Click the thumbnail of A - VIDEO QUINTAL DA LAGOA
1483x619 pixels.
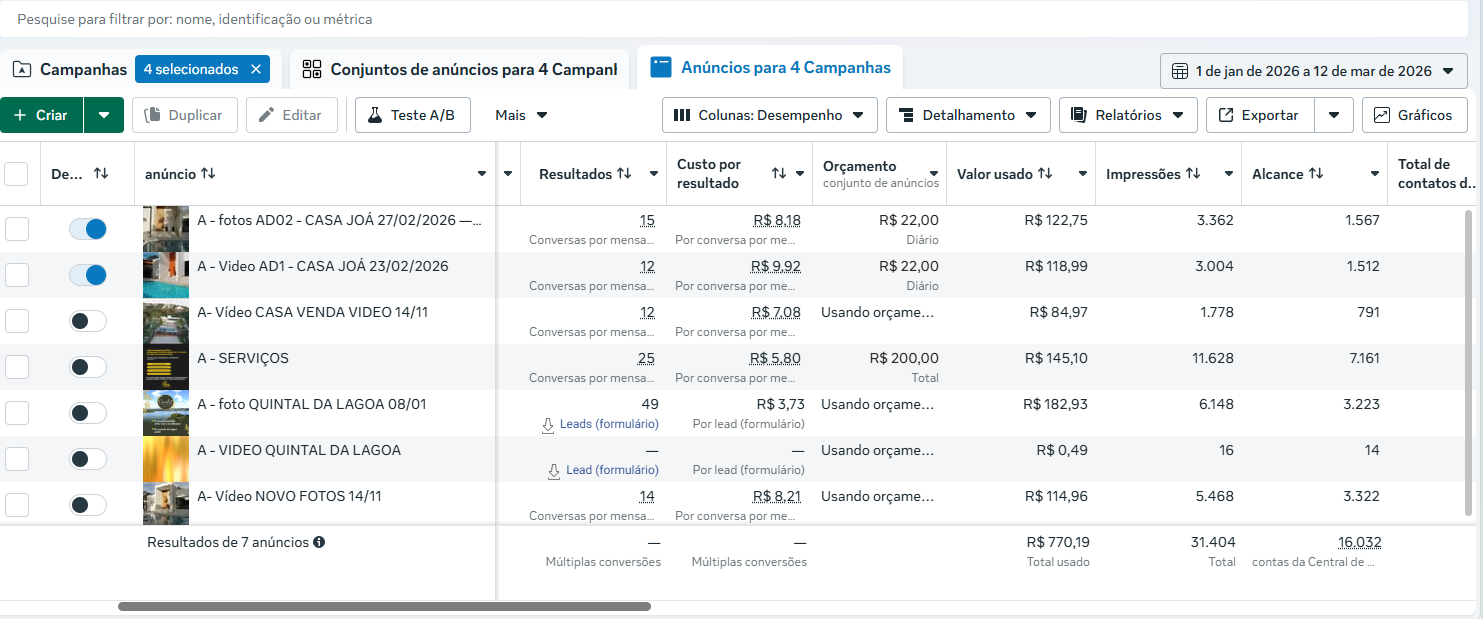165,458
